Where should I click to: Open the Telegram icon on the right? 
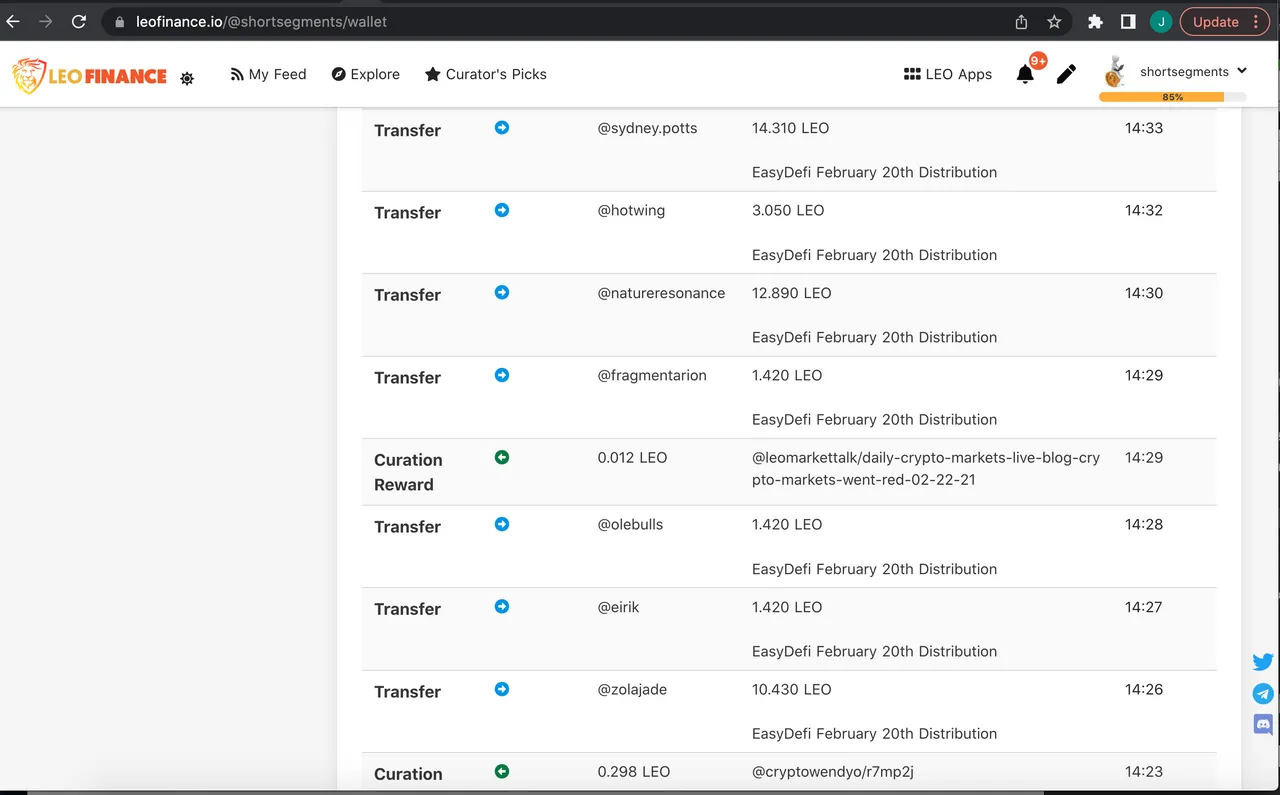pos(1263,693)
